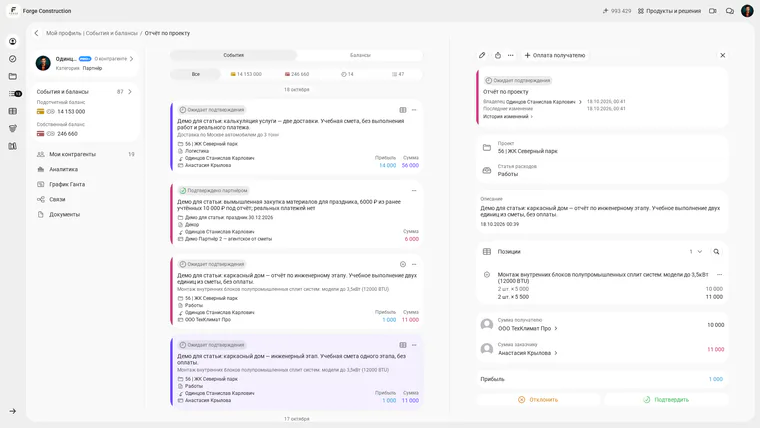
Task: Click clock icon on инженерному этапу card
Action: click(x=403, y=264)
